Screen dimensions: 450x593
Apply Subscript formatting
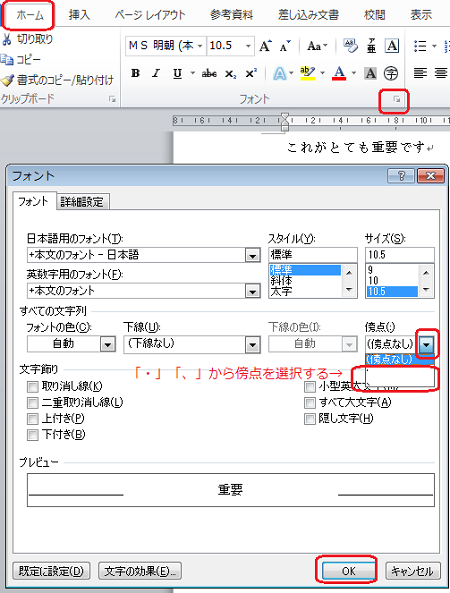pos(230,73)
